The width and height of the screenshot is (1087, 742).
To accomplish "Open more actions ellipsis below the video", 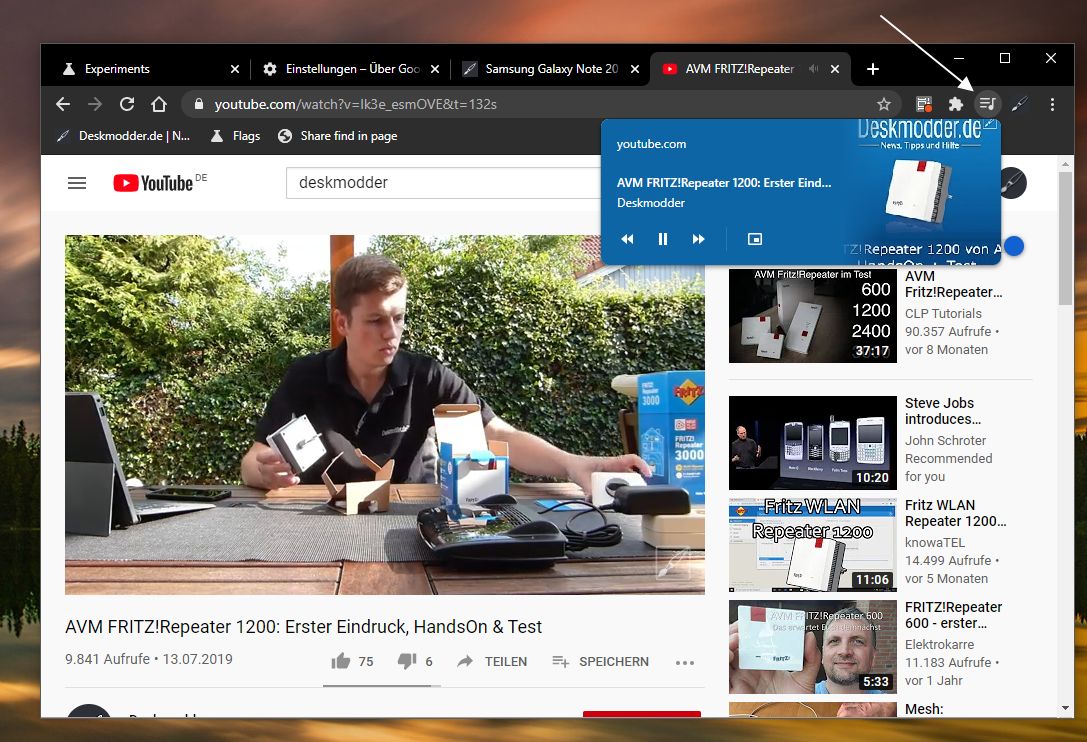I will (x=685, y=662).
